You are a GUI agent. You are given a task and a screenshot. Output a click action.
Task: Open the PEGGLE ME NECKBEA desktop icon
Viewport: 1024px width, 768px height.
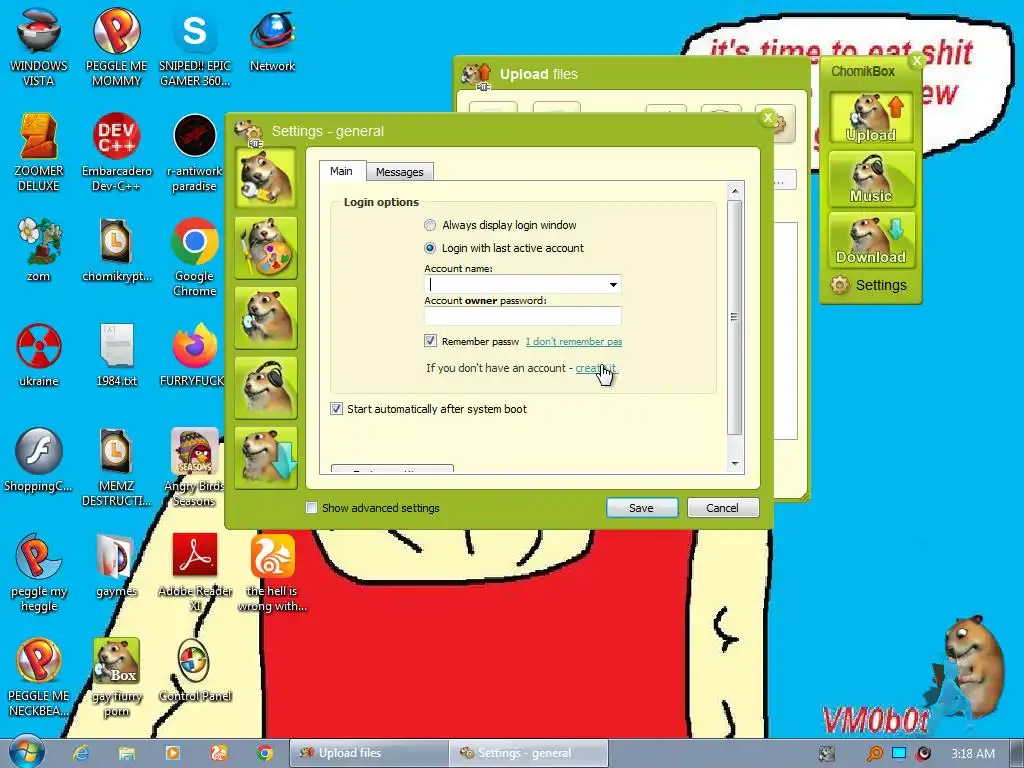pos(39,678)
